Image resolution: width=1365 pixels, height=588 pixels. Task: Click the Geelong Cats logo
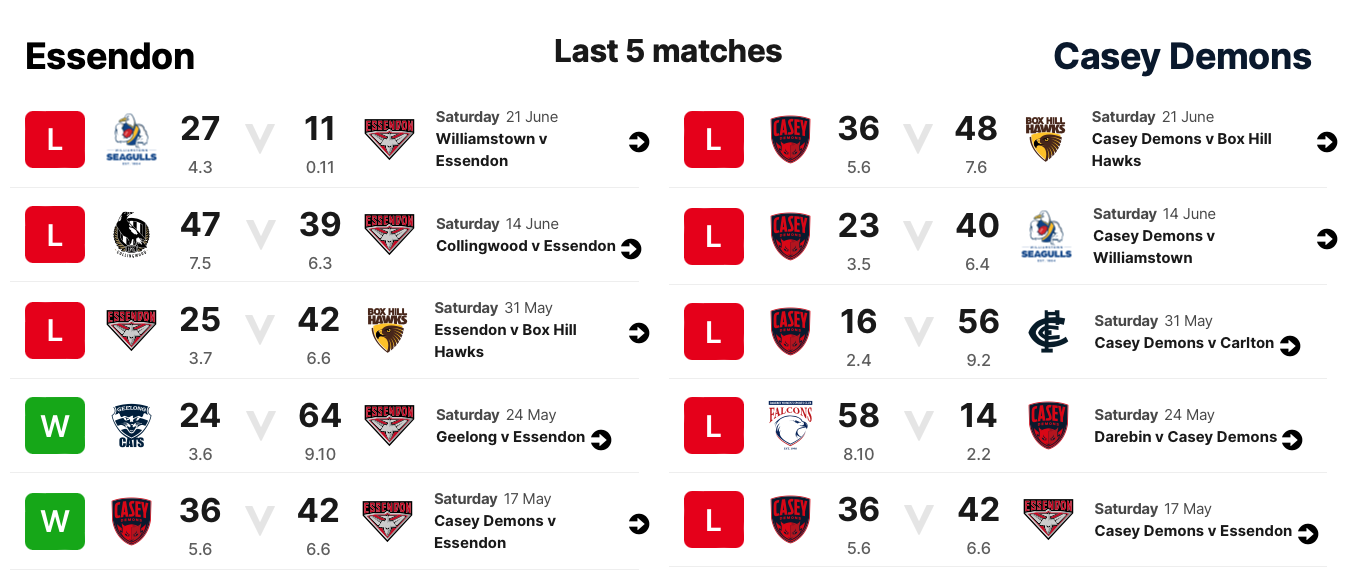pyautogui.click(x=132, y=427)
